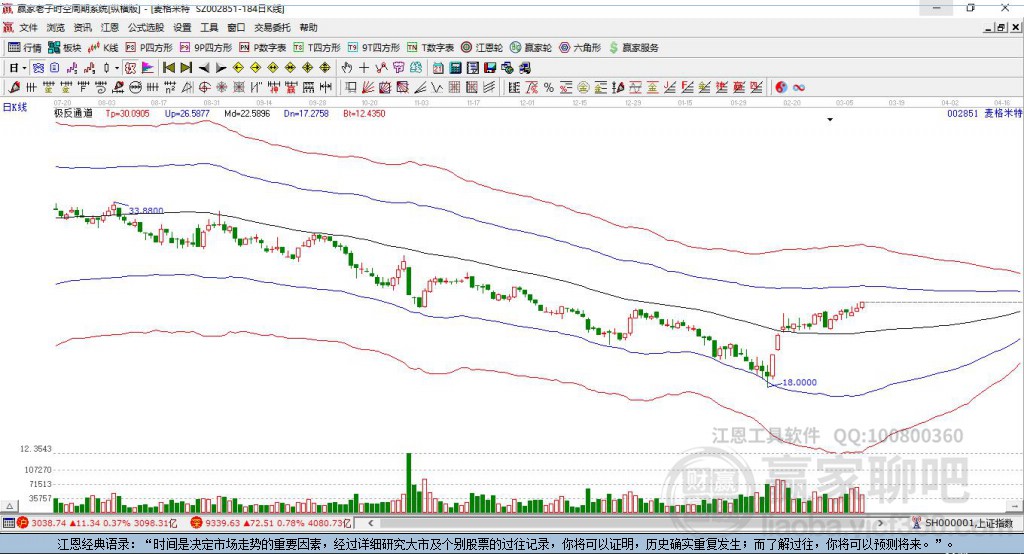
Task: Click the status bar grid table icon
Action: click(x=8, y=523)
